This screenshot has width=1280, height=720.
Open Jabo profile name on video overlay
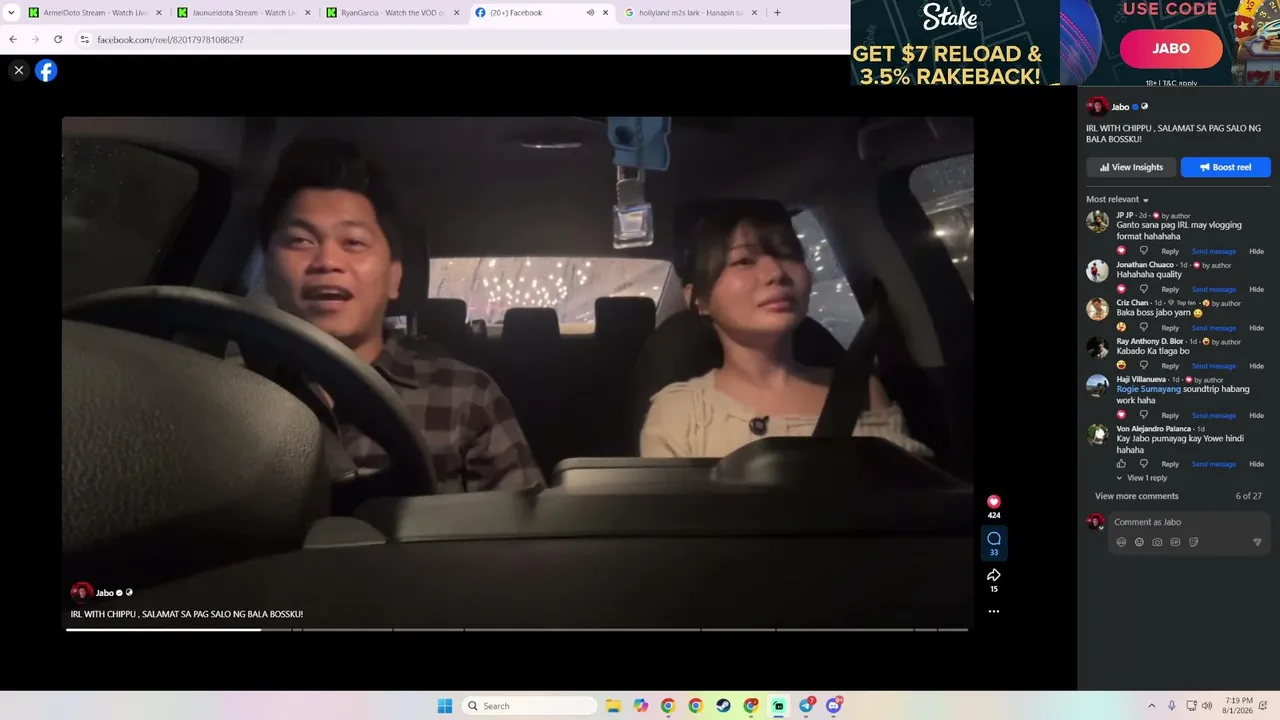[104, 593]
